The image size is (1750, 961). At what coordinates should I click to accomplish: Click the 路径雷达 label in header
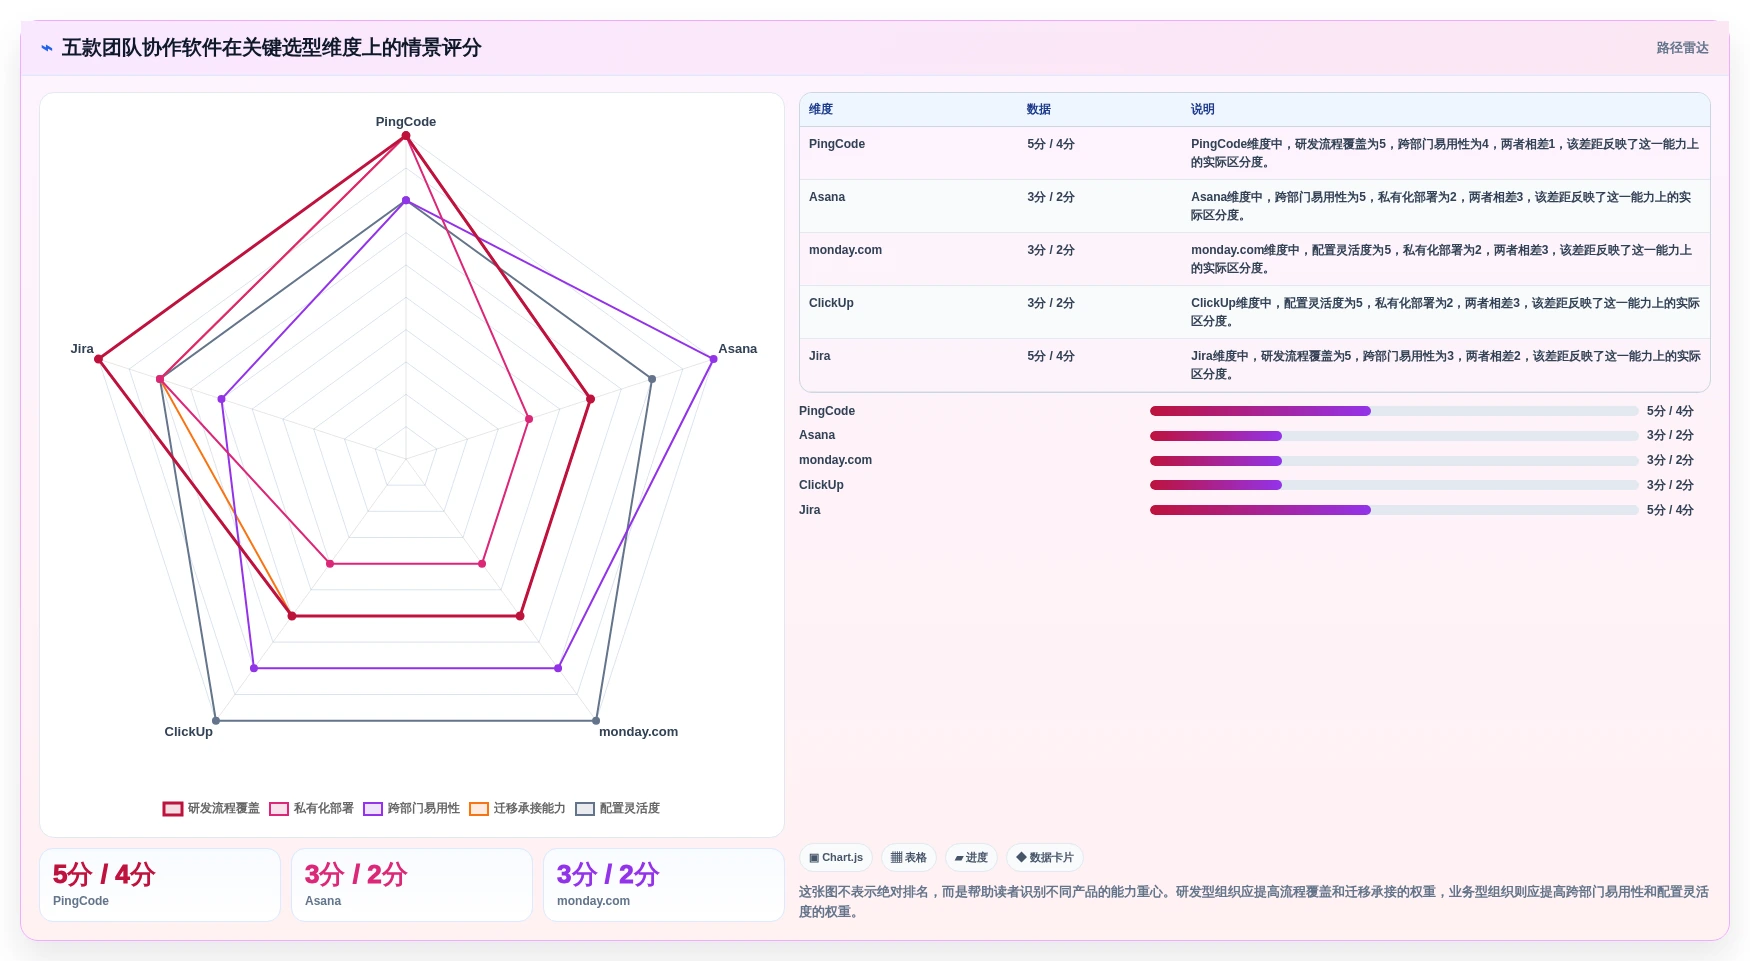[x=1682, y=48]
